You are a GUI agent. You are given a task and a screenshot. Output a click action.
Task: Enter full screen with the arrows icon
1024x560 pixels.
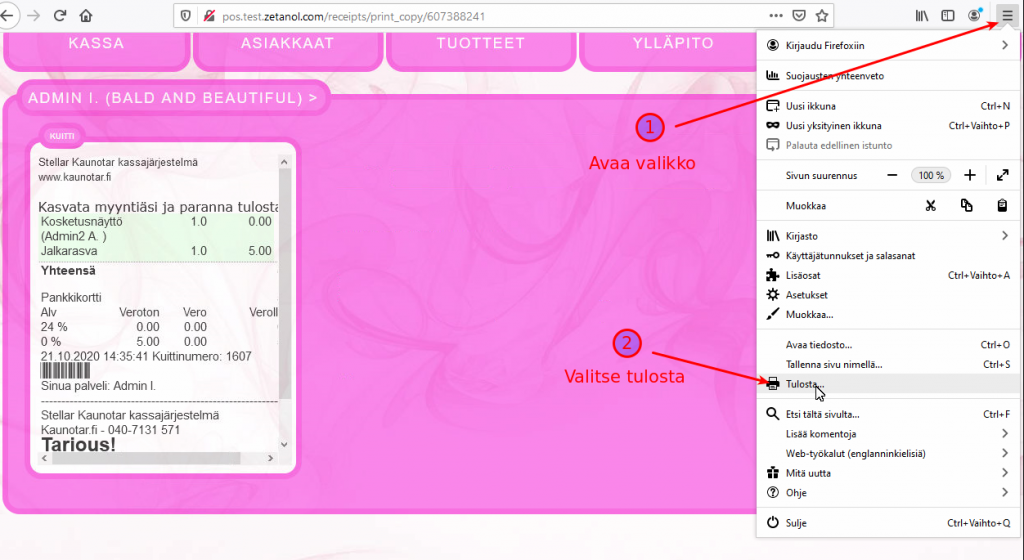click(1002, 175)
